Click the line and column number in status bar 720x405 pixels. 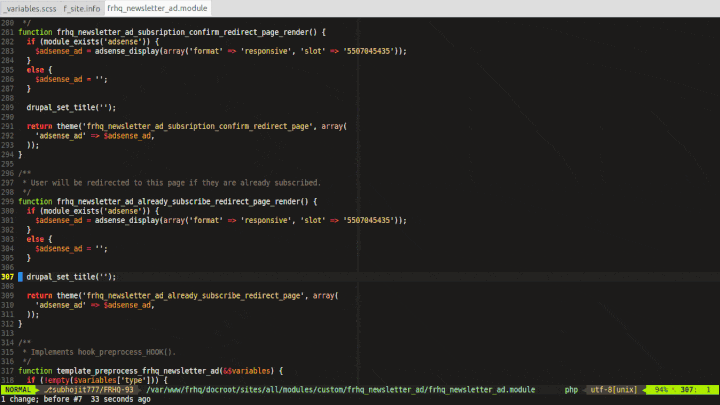[x=696, y=389]
